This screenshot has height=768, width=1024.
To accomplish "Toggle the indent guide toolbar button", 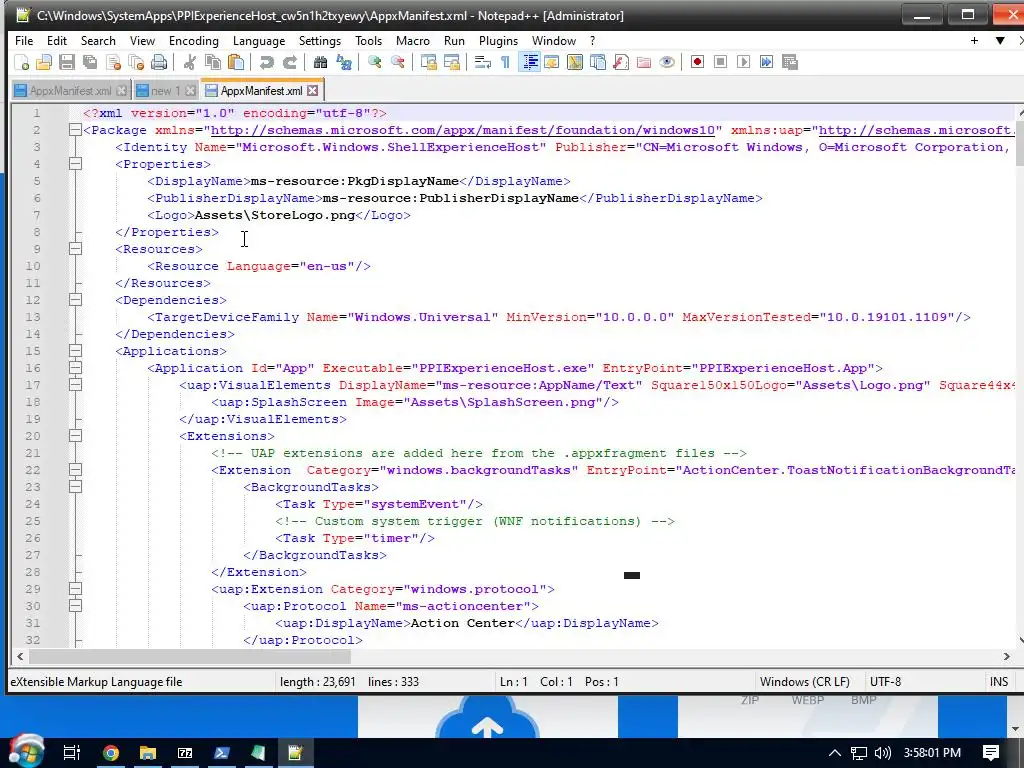I will pyautogui.click(x=529, y=62).
